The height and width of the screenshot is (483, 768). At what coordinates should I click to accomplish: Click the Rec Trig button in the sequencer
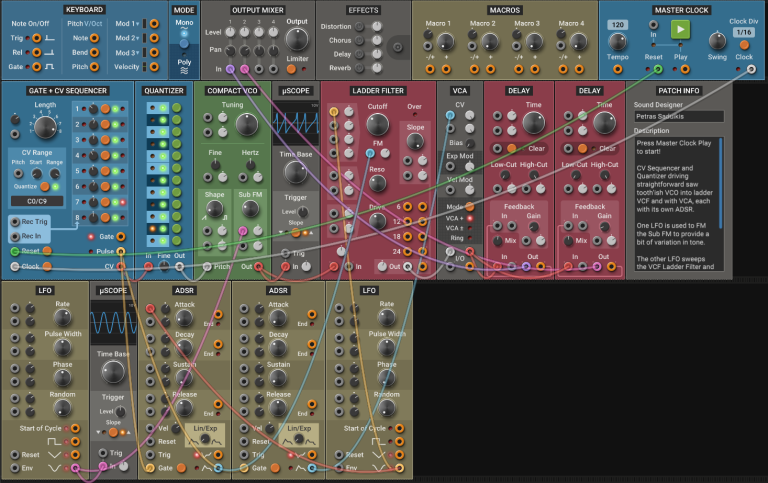coord(15,222)
